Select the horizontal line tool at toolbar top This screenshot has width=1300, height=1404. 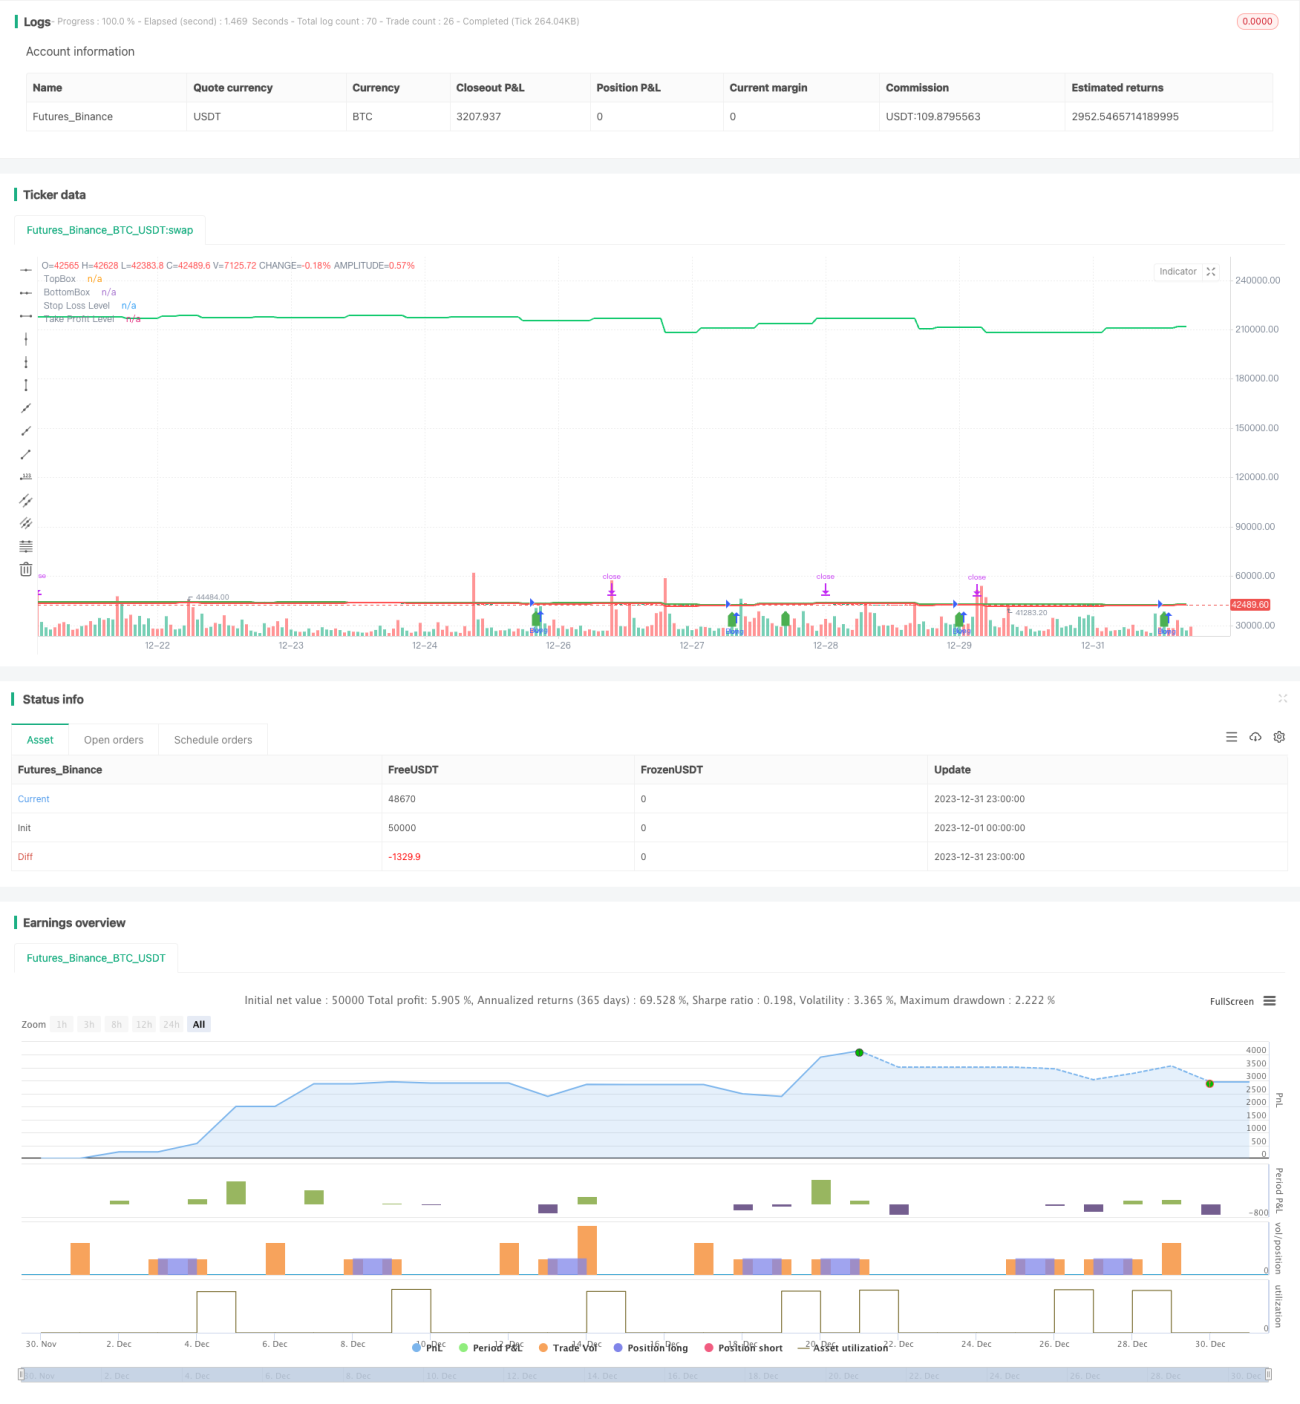[x=26, y=270]
